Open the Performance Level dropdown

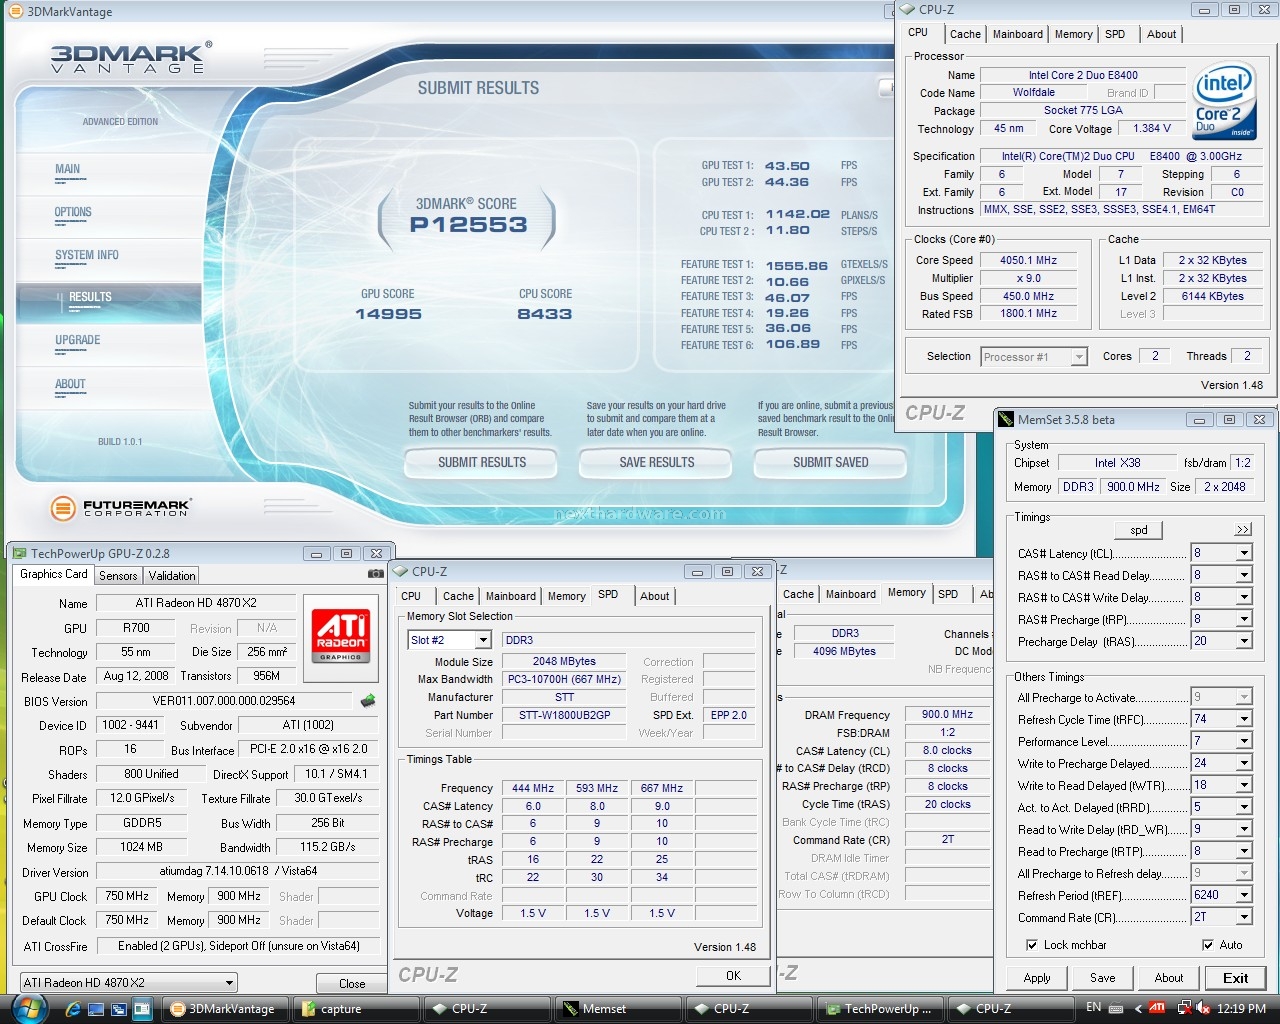pos(1244,741)
